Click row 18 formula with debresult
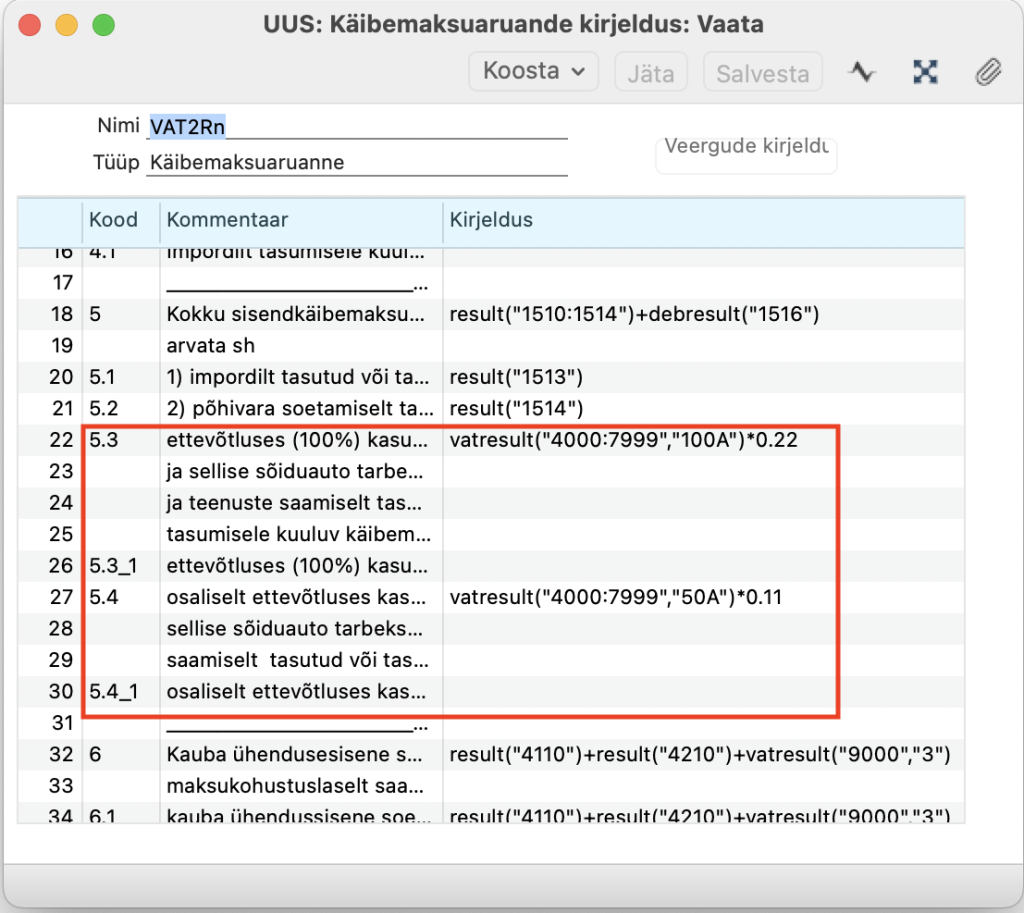 [635, 315]
